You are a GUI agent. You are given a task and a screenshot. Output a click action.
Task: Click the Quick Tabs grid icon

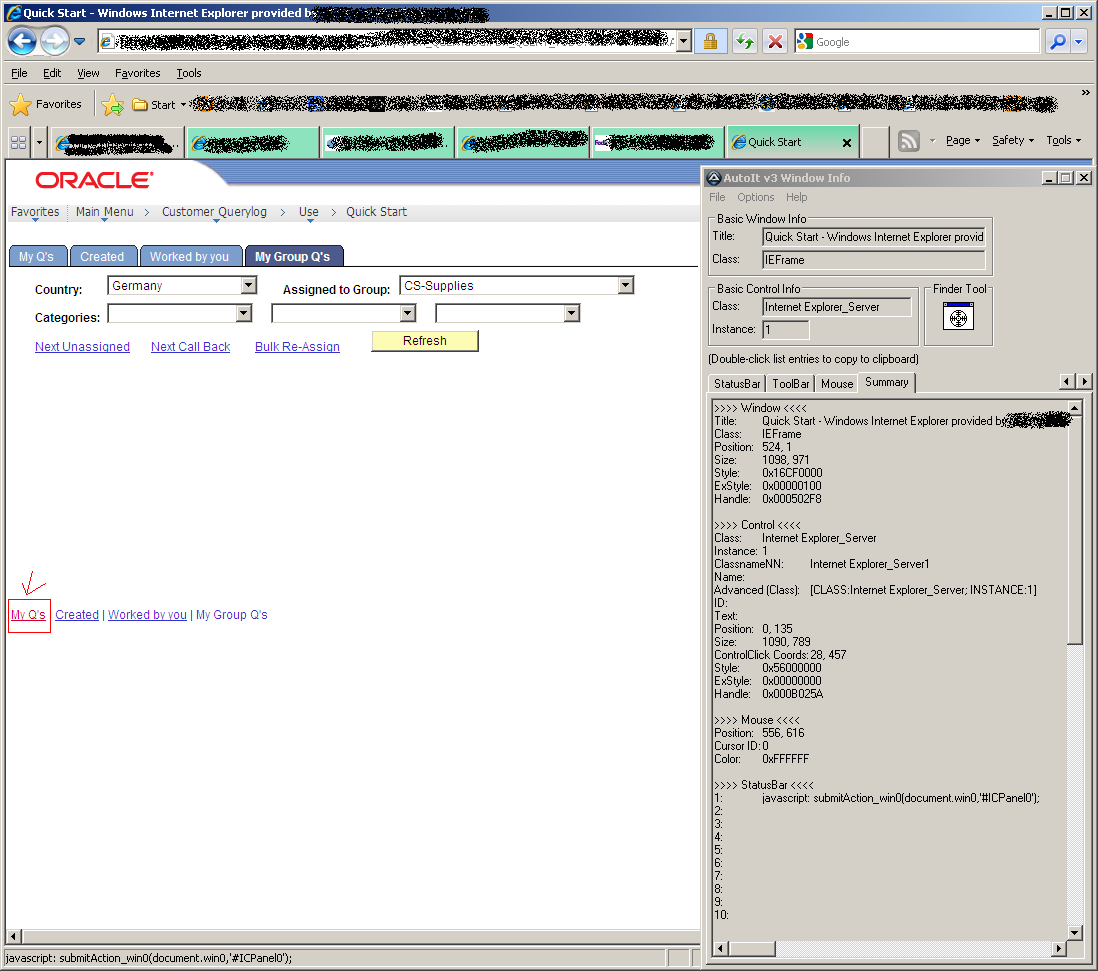tap(18, 141)
